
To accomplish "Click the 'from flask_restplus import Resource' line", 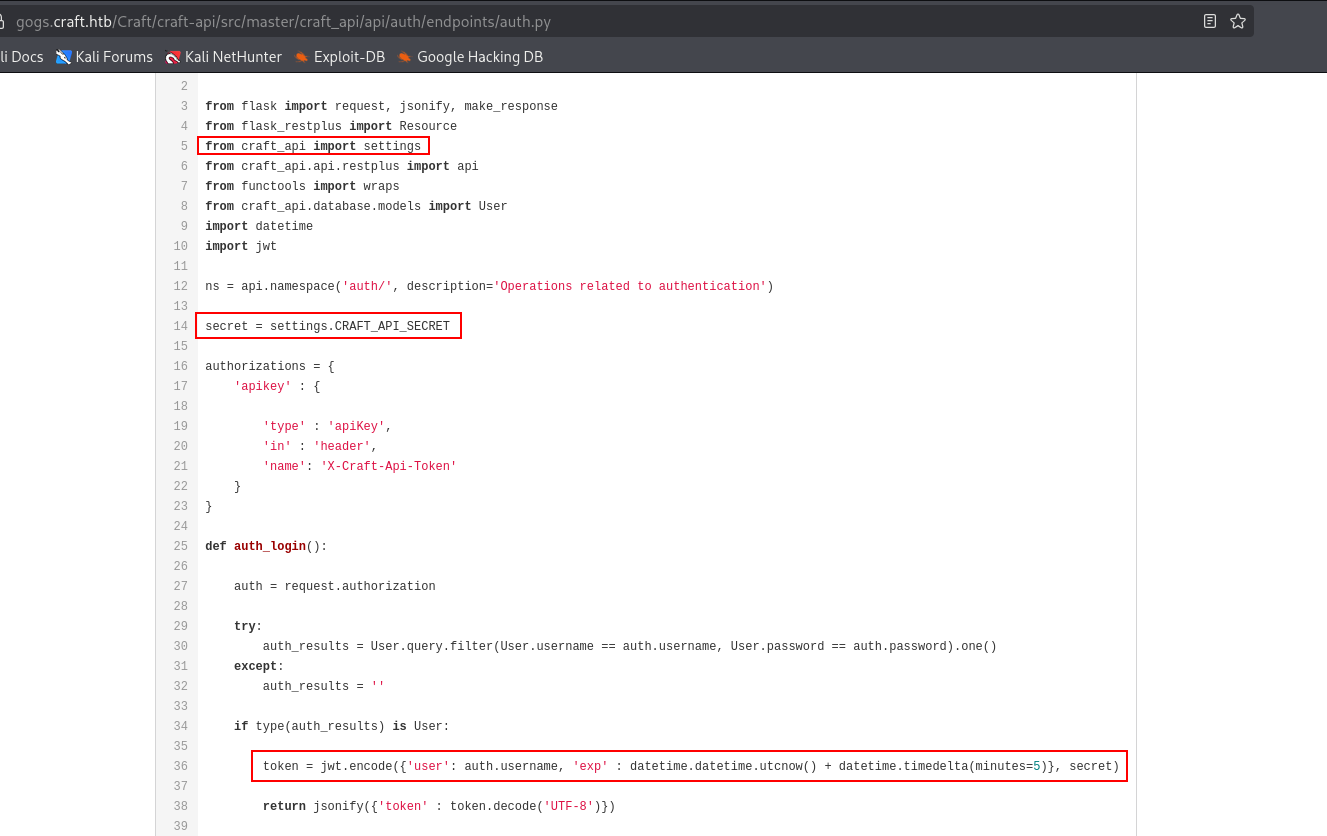I will click(x=331, y=126).
